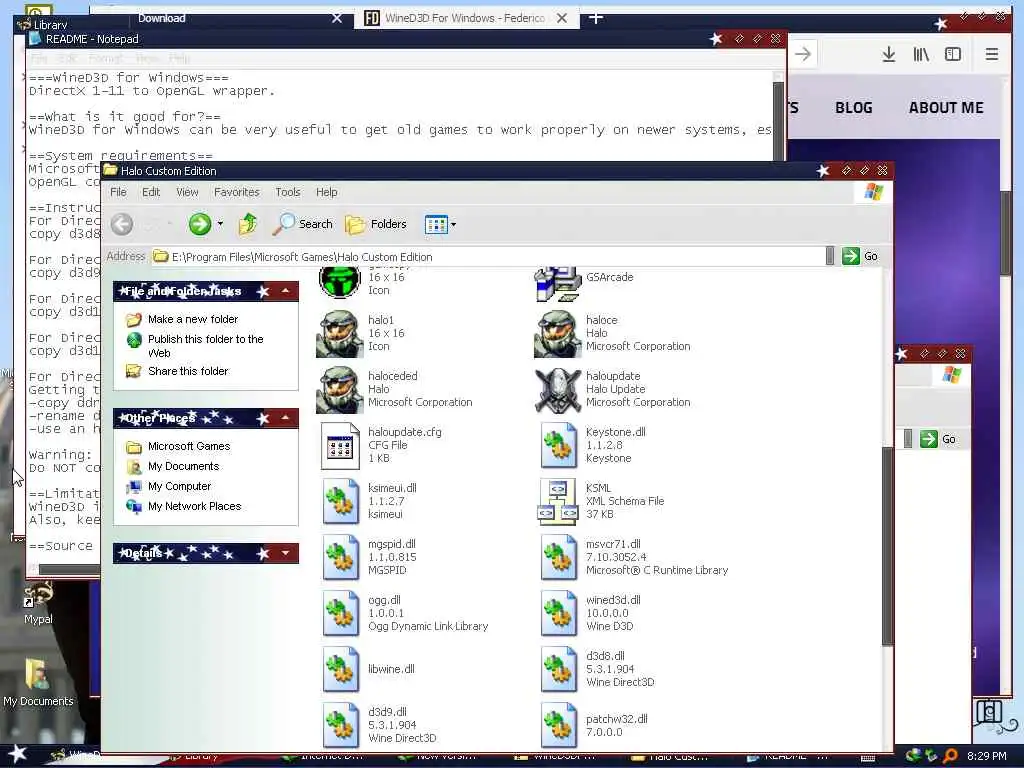
Task: Click the taskbar clock showing 8:29 PM
Action: (x=986, y=756)
